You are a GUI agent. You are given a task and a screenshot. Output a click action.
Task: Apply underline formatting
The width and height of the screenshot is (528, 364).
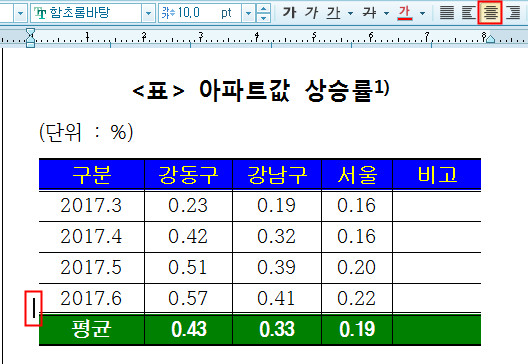[x=333, y=13]
